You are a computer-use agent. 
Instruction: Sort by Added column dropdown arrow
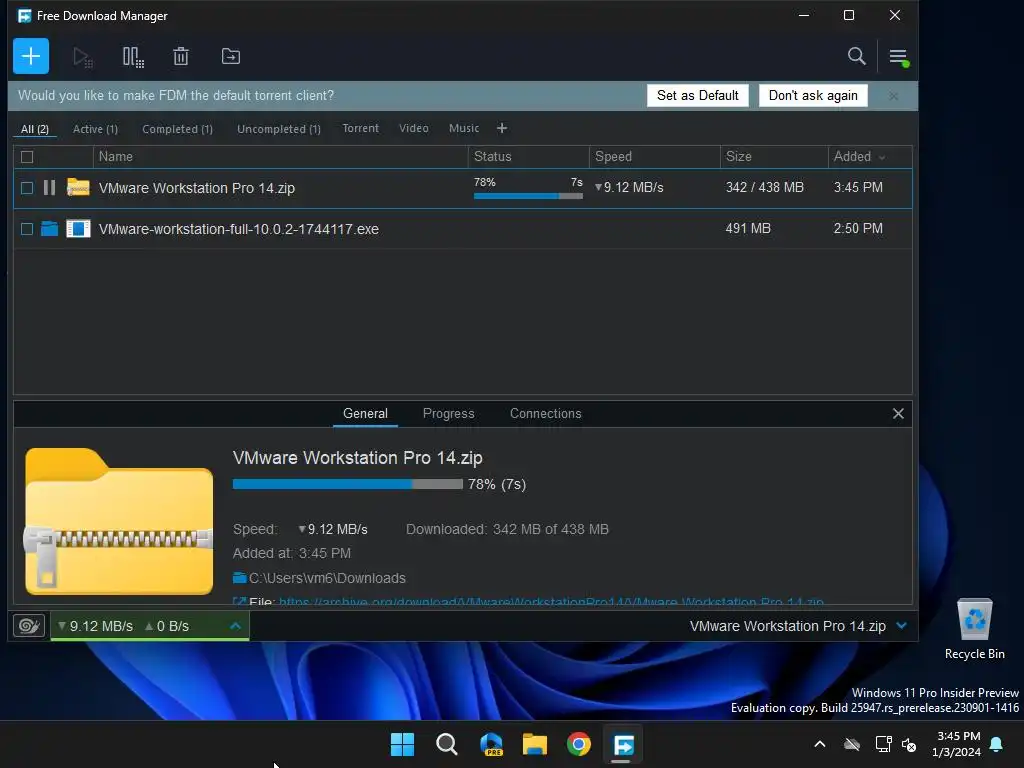click(882, 157)
